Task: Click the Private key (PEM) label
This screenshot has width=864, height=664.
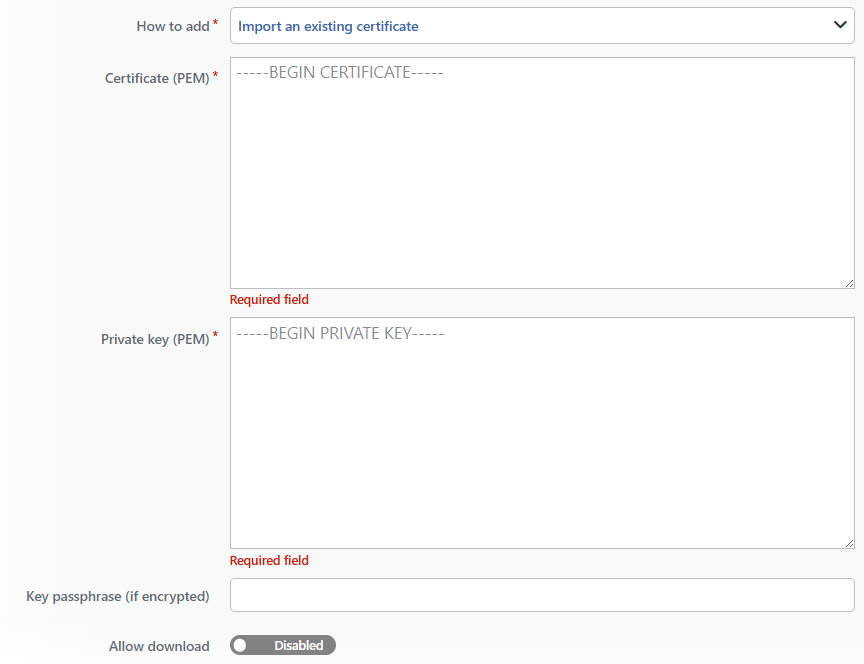Action: pyautogui.click(x=155, y=339)
